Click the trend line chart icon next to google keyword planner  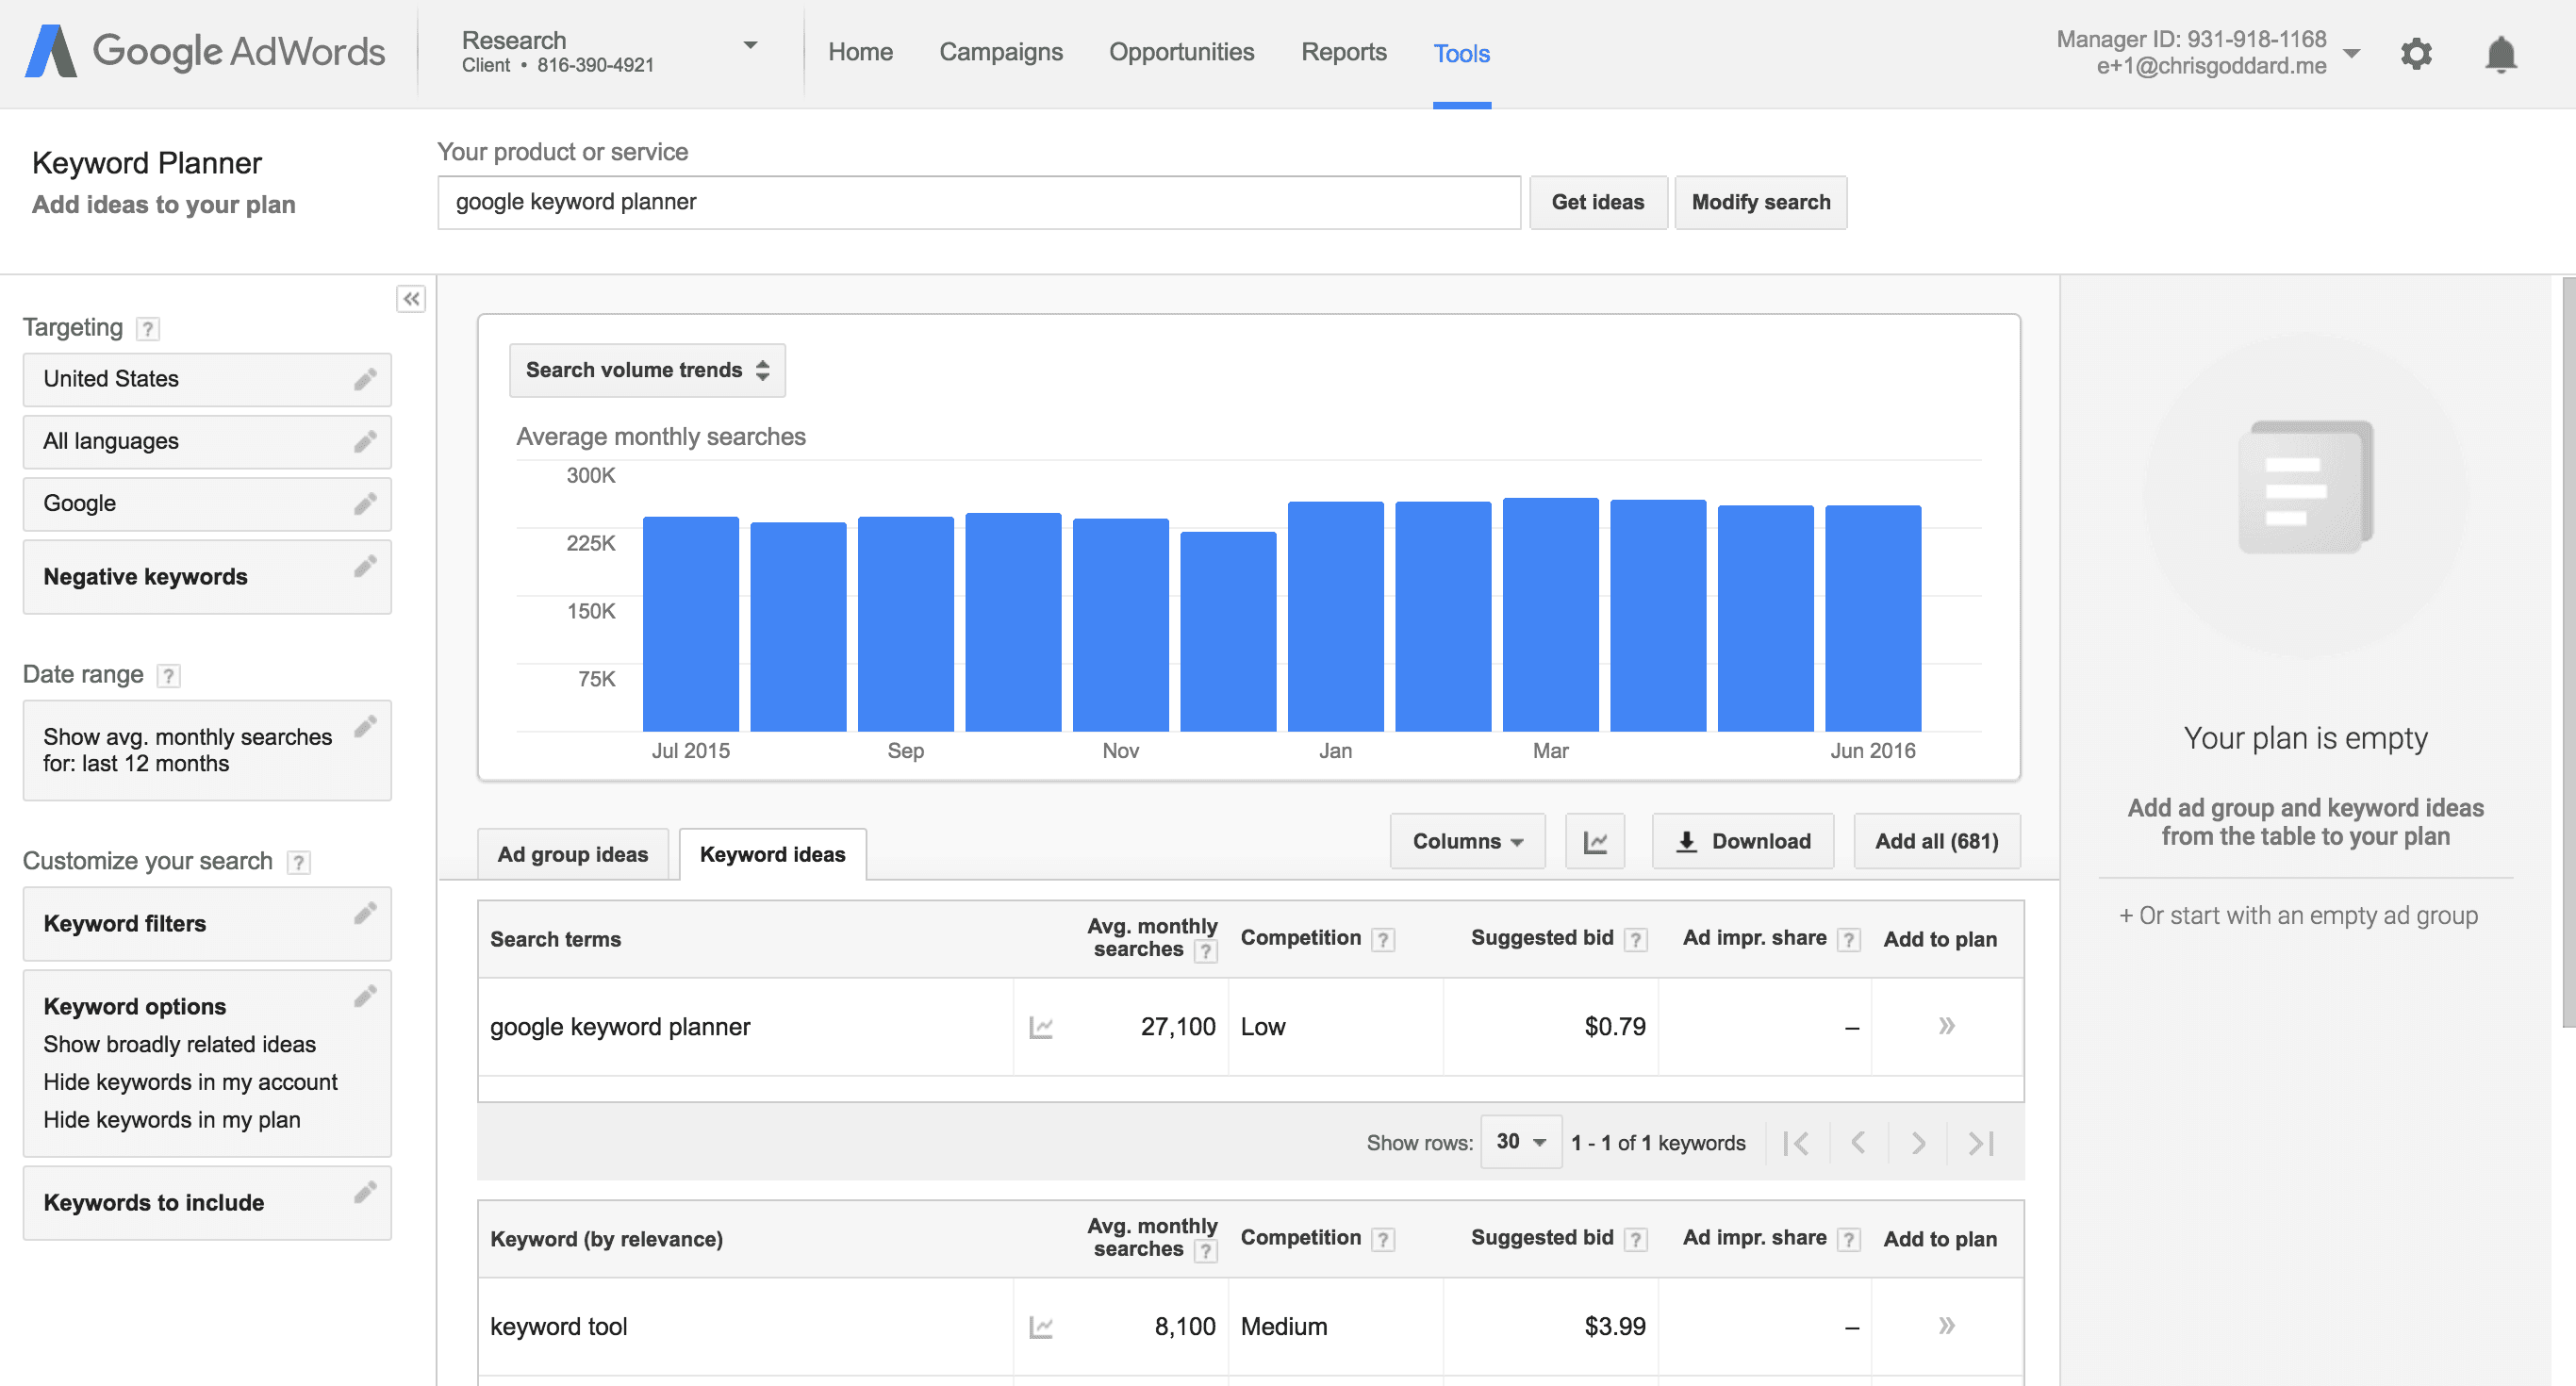1046,1026
